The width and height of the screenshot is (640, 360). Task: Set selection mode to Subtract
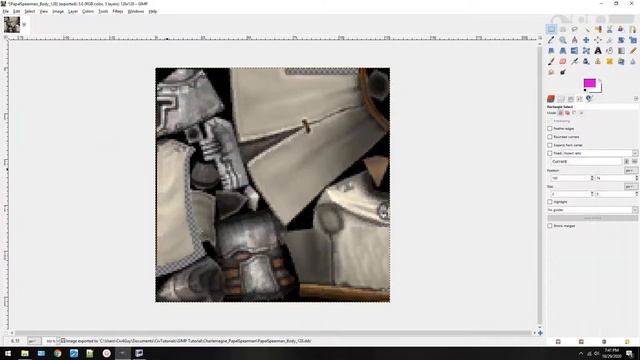pos(574,113)
